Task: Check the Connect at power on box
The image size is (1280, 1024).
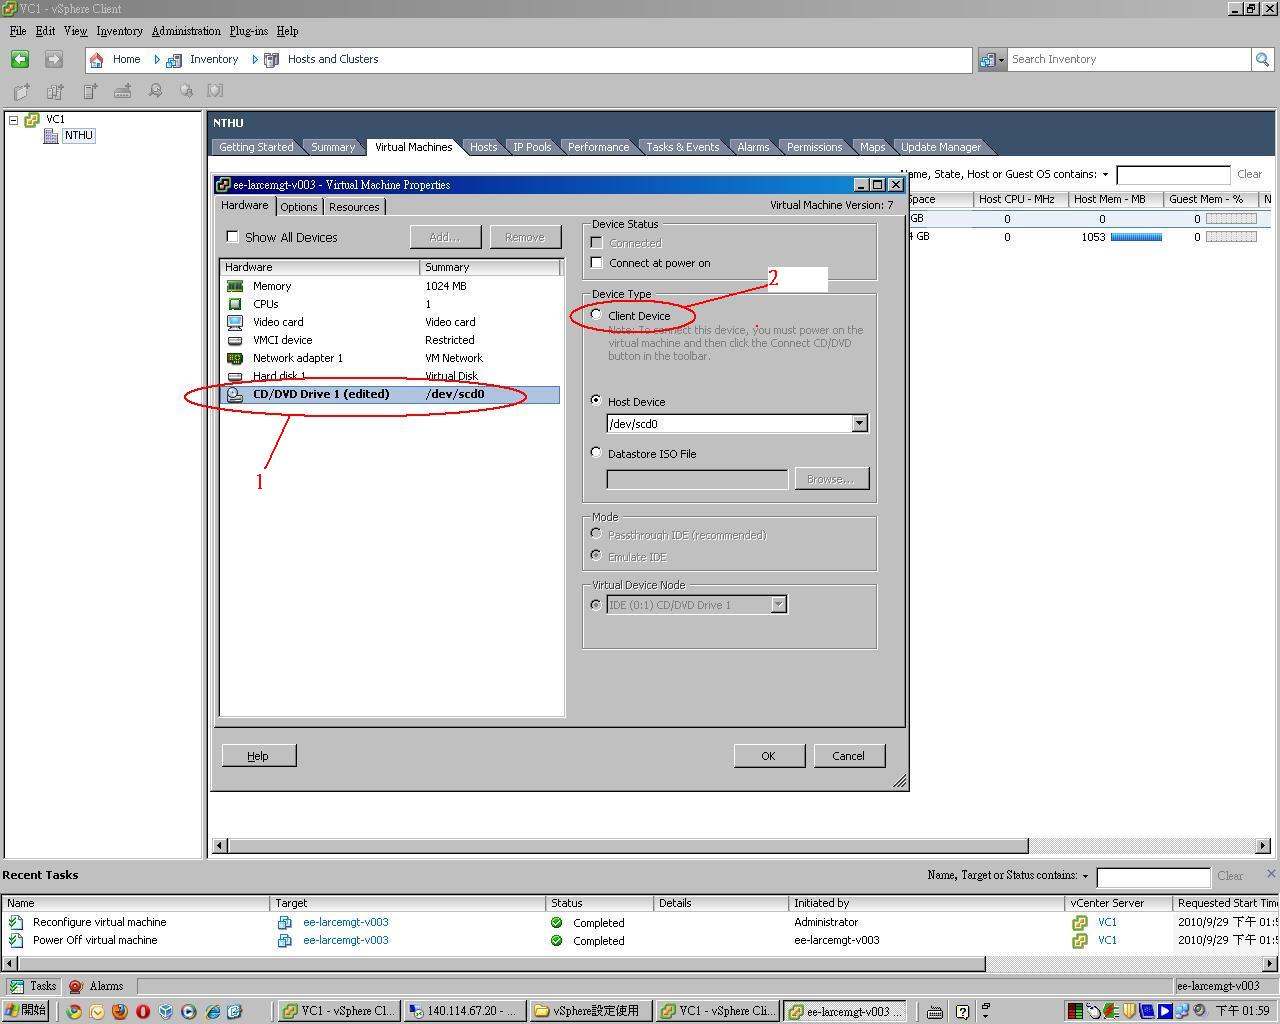Action: (597, 263)
